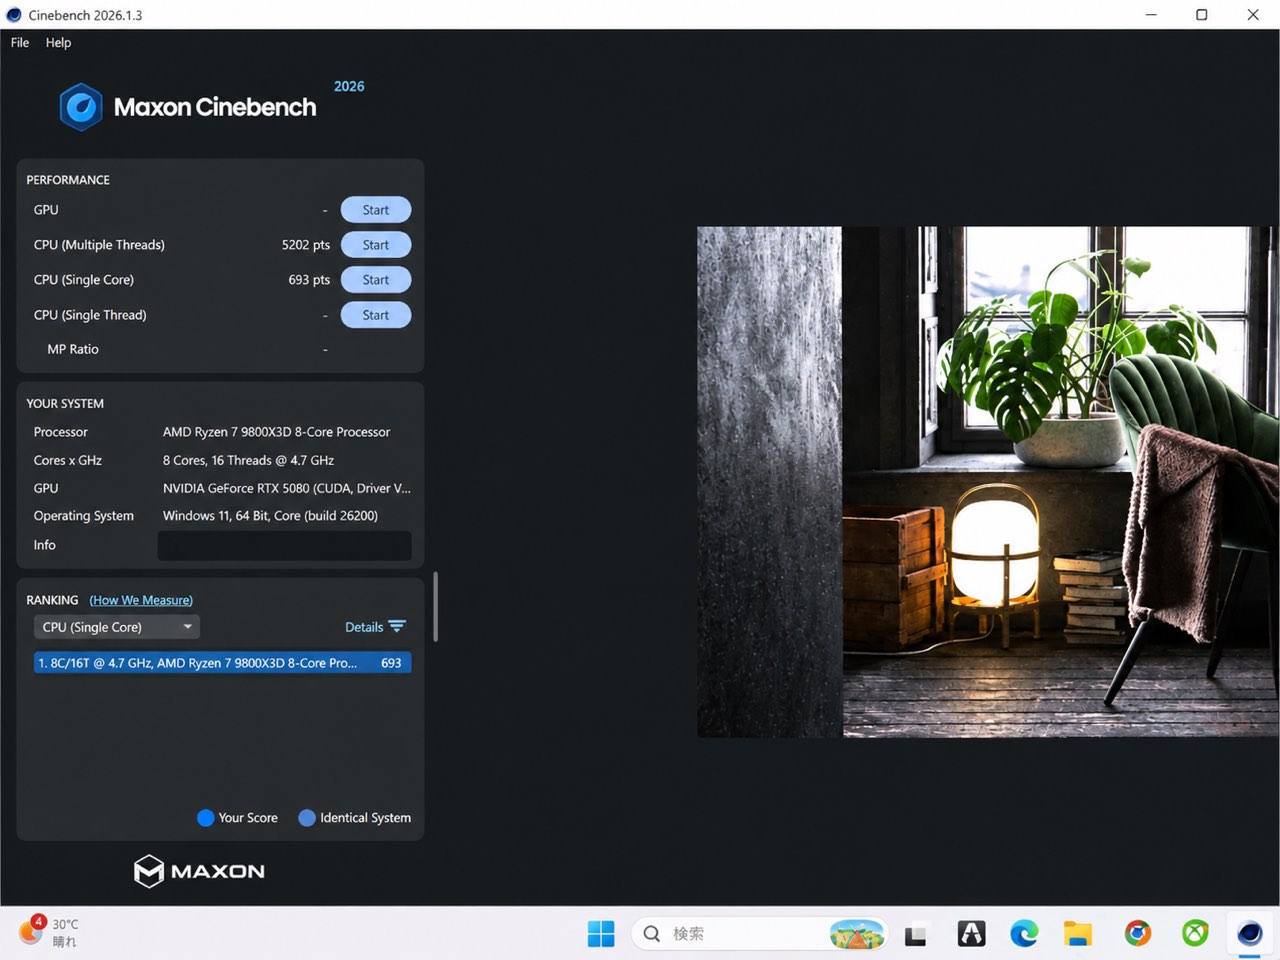Start the CPU (Multiple Threads) test
Image resolution: width=1280 pixels, height=960 pixels.
pos(376,245)
